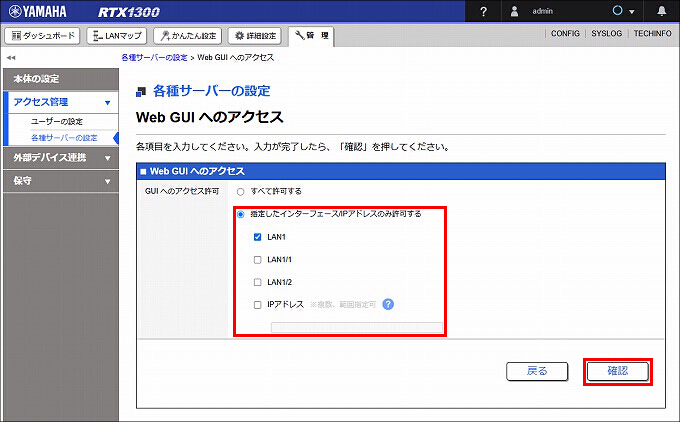This screenshot has height=422, width=680.
Task: Switch to 詳細設定 tab
Action: [x=255, y=36]
